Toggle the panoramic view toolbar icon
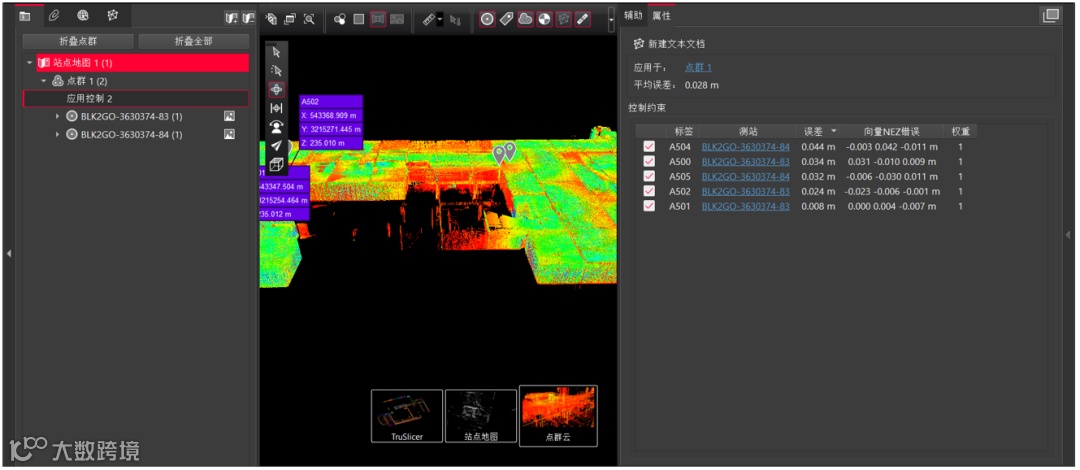 [x=378, y=19]
